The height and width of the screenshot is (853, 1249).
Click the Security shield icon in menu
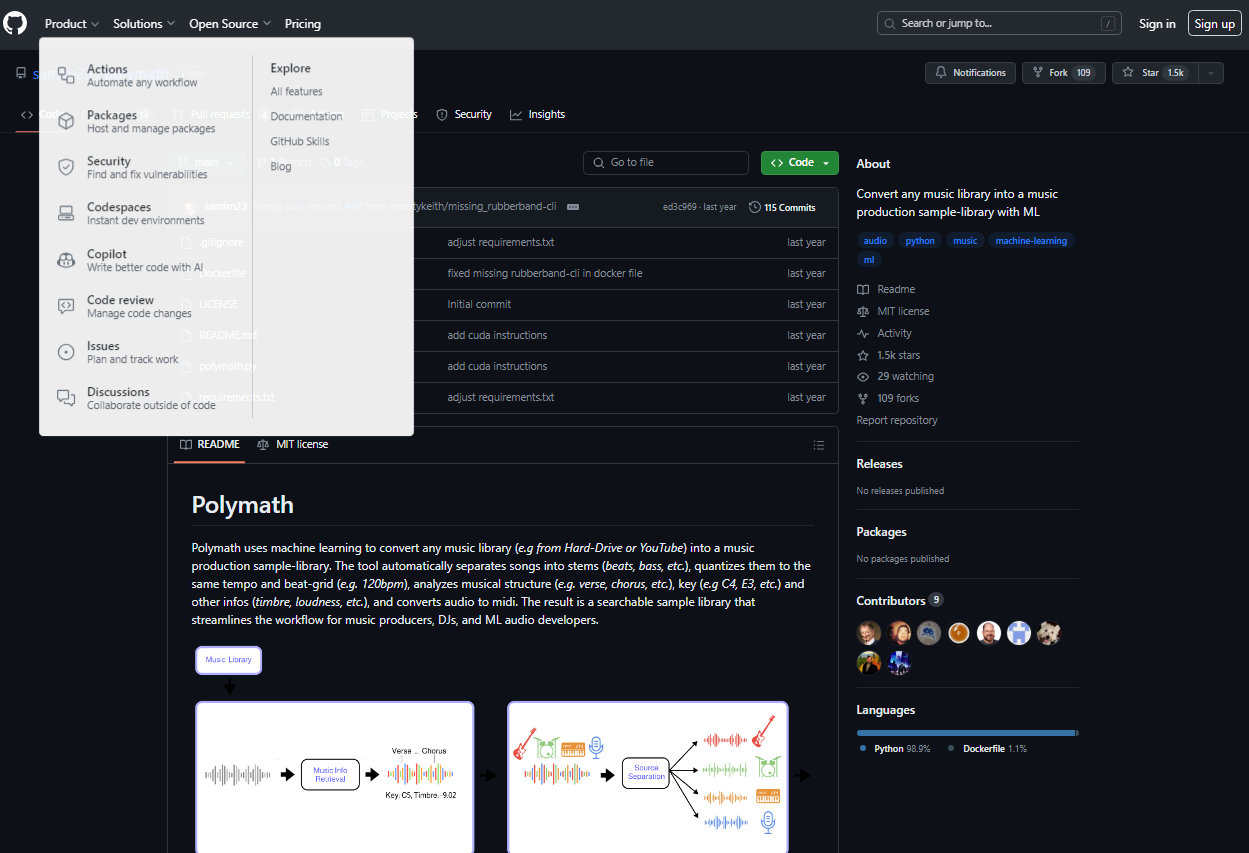point(66,167)
